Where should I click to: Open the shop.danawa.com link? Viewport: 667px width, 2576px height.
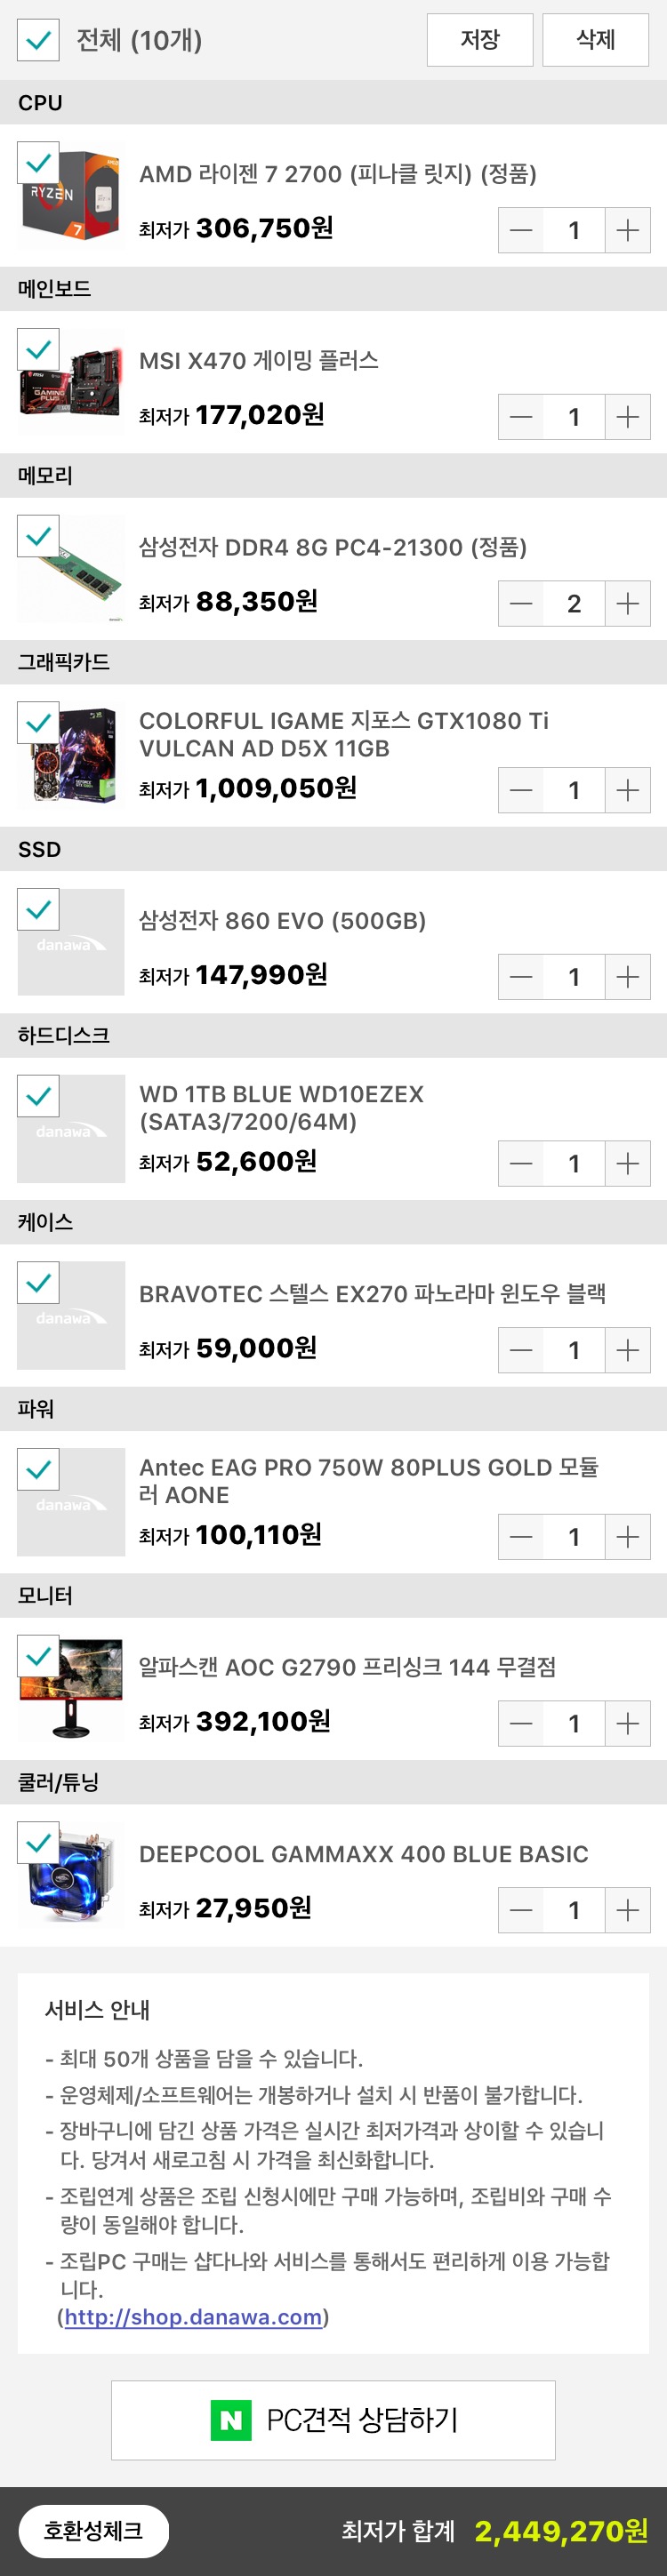click(193, 2317)
